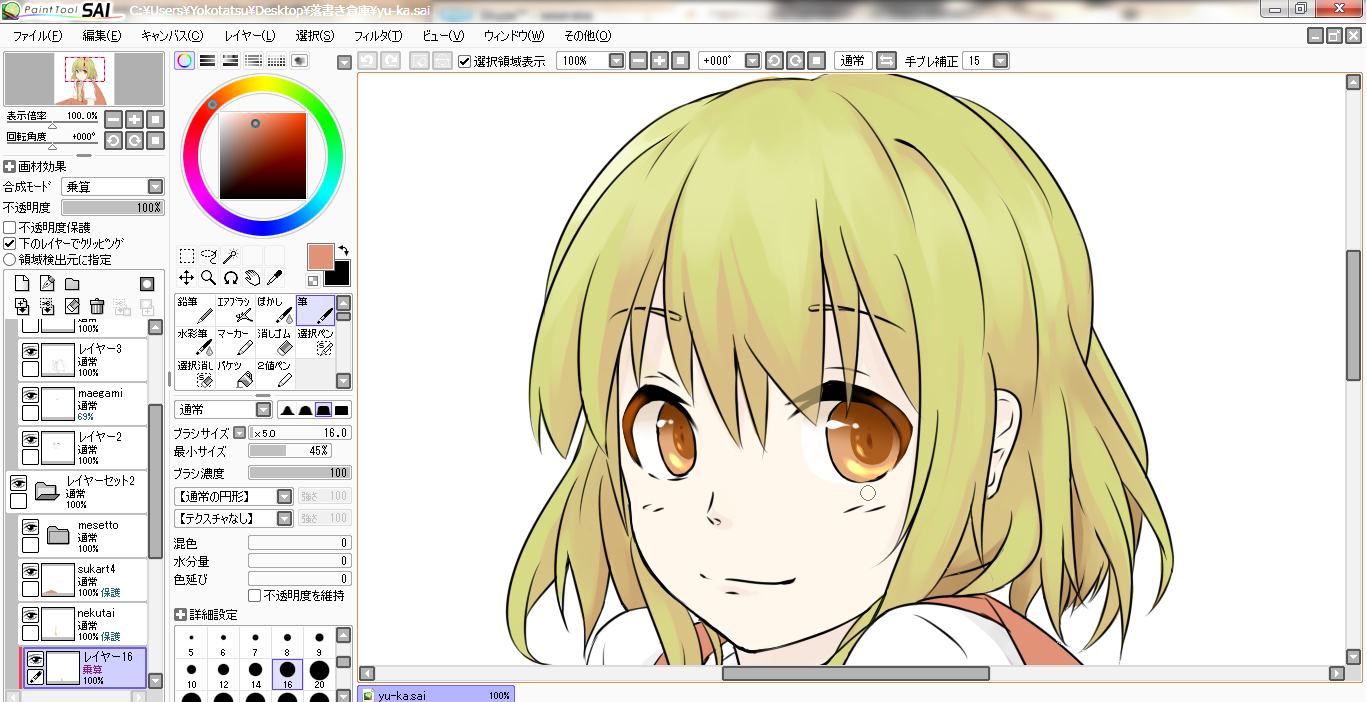Enable 不透明度を維持 checkbox
Screen dimensions: 1367x702
pyautogui.click(x=254, y=595)
